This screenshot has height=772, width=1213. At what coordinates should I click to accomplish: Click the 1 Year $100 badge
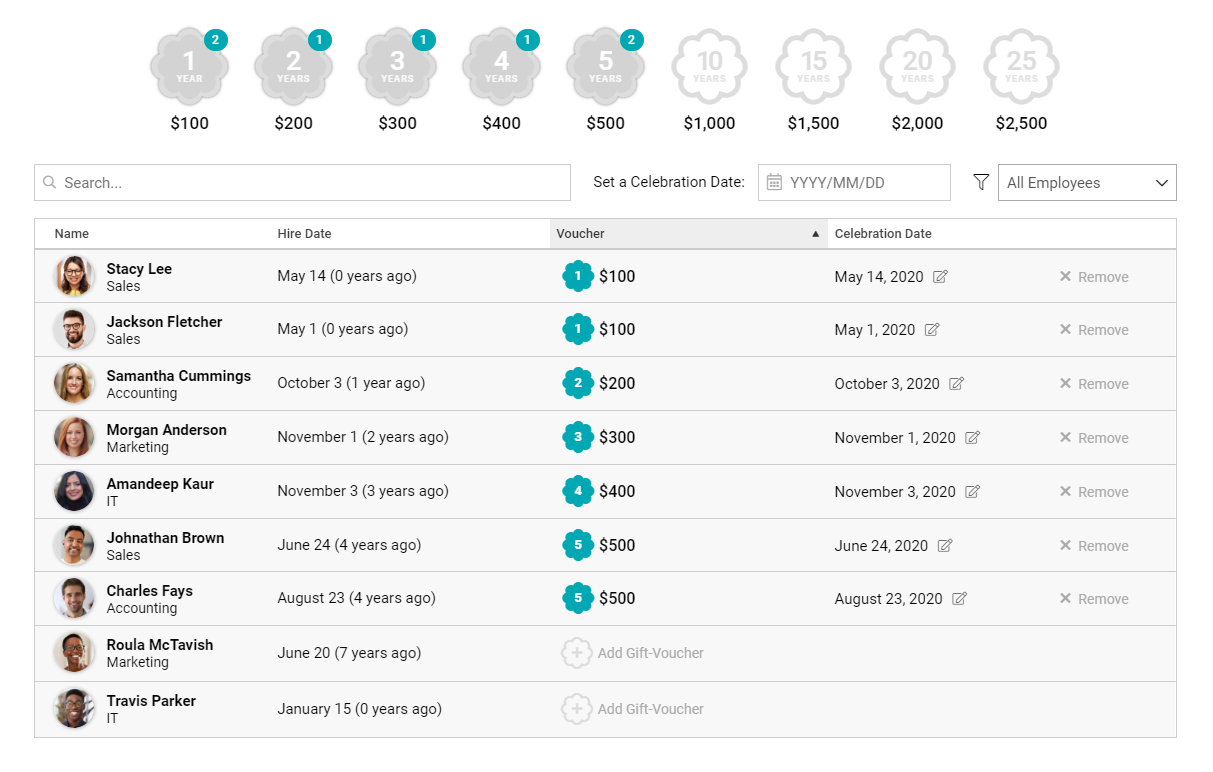click(x=189, y=68)
